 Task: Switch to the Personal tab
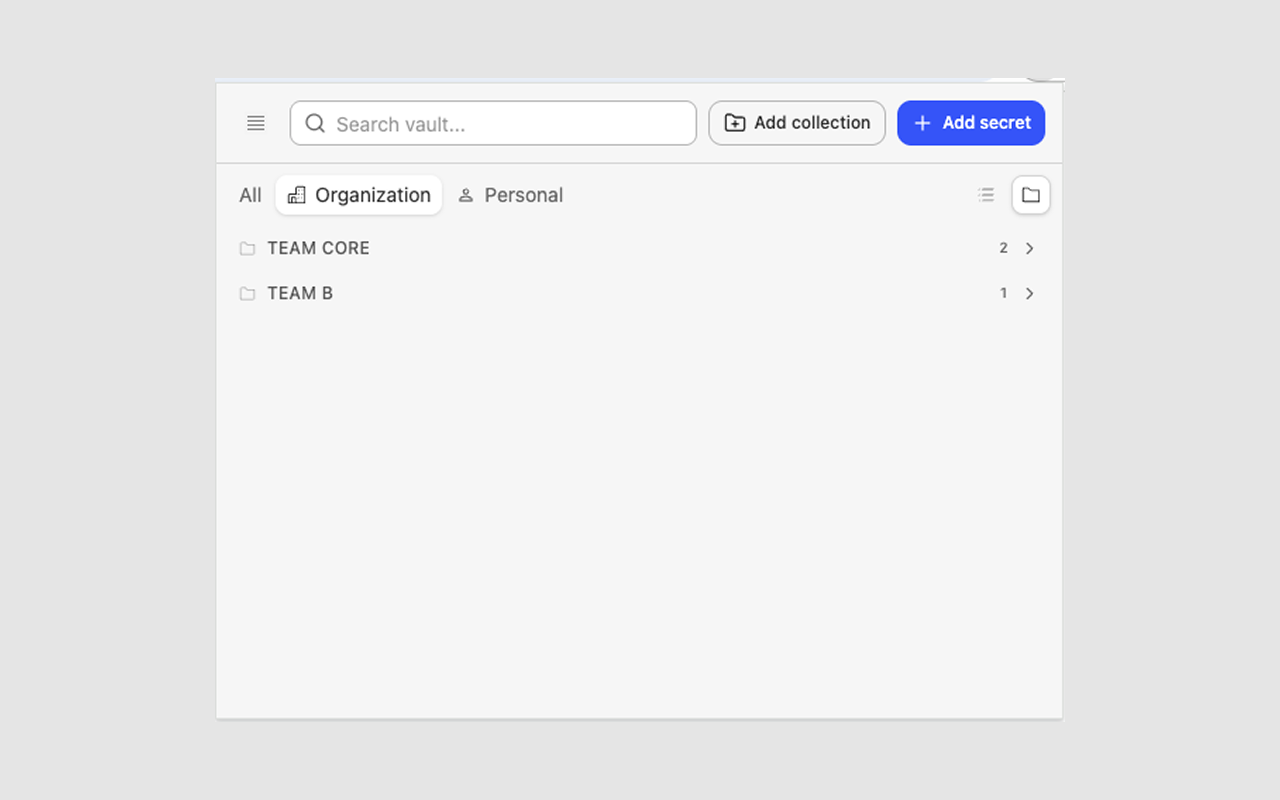pyautogui.click(x=510, y=195)
